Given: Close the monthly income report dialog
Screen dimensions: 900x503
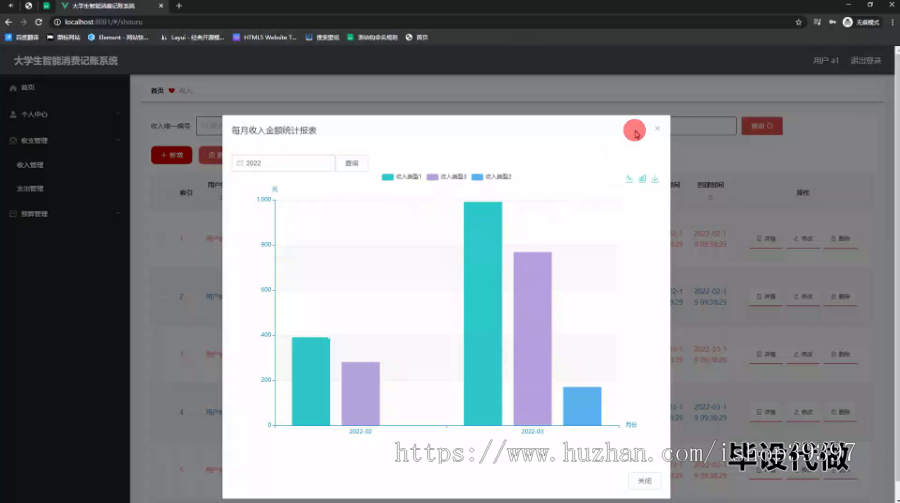Looking at the screenshot, I should click(657, 129).
